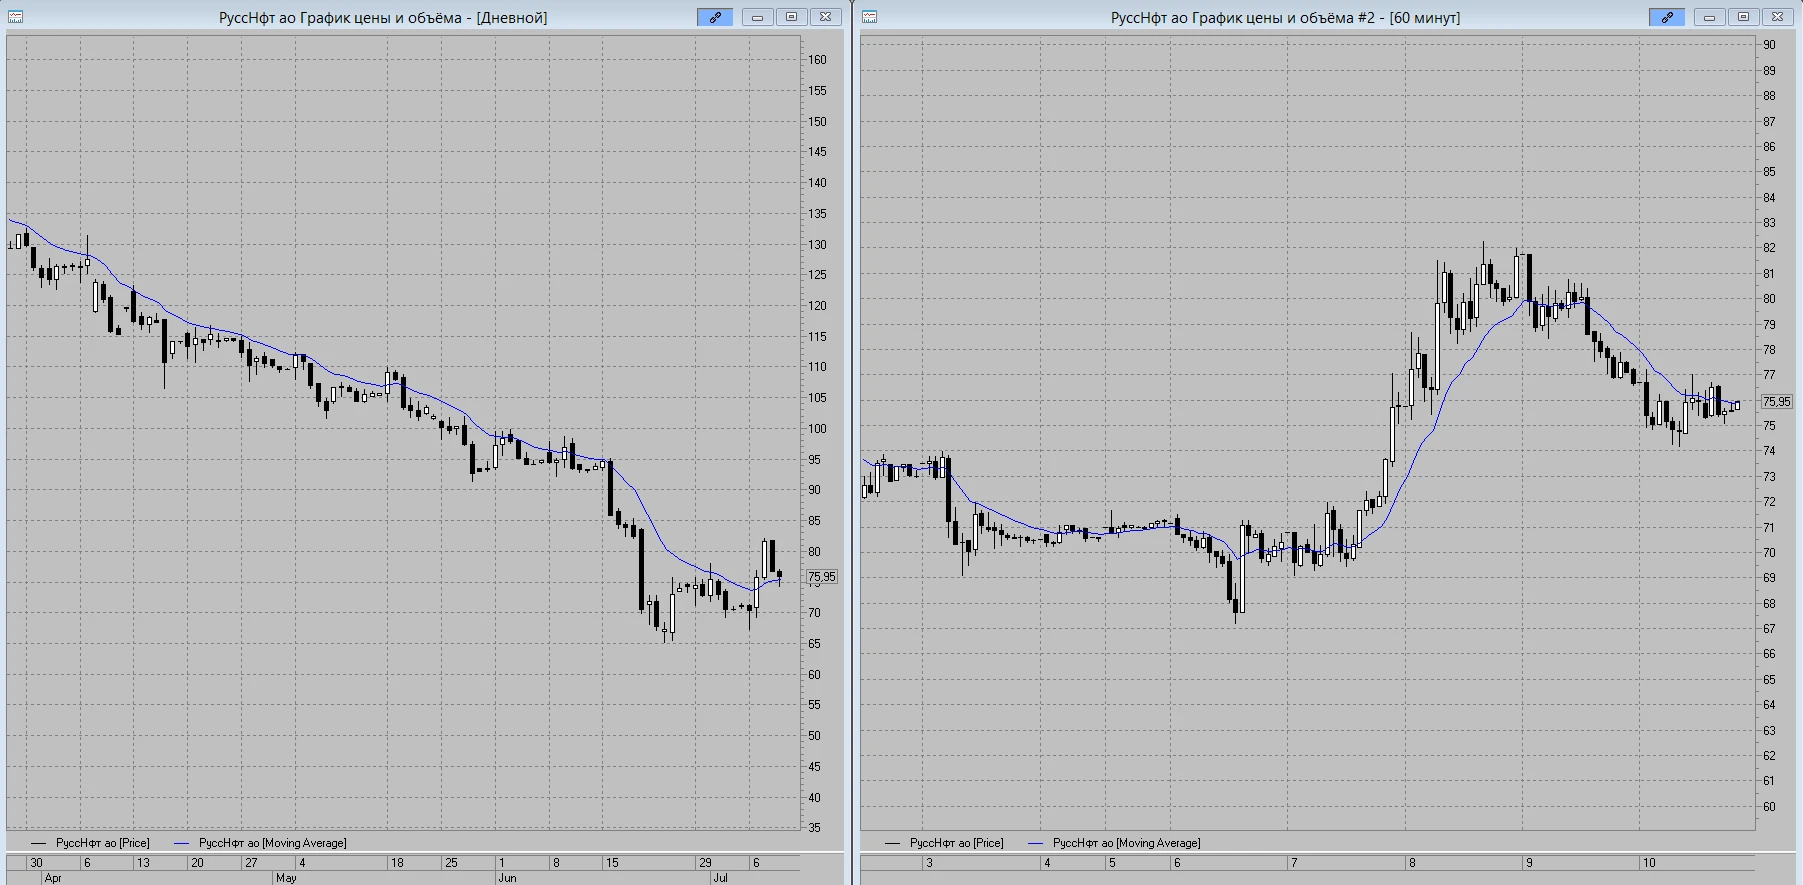Click the 130 price axis label
Image resolution: width=1803 pixels, height=885 pixels.
818,245
